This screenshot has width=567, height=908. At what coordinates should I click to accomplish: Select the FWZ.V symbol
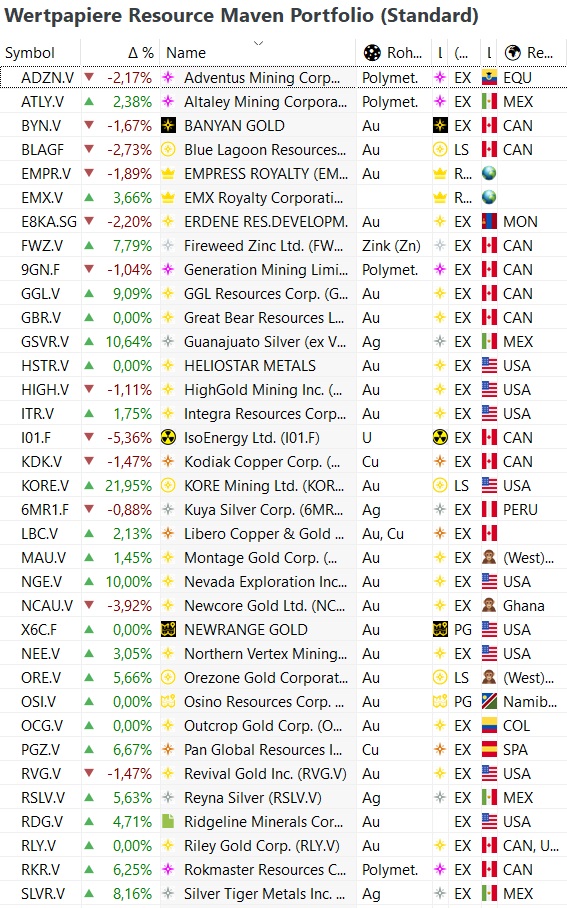point(42,246)
